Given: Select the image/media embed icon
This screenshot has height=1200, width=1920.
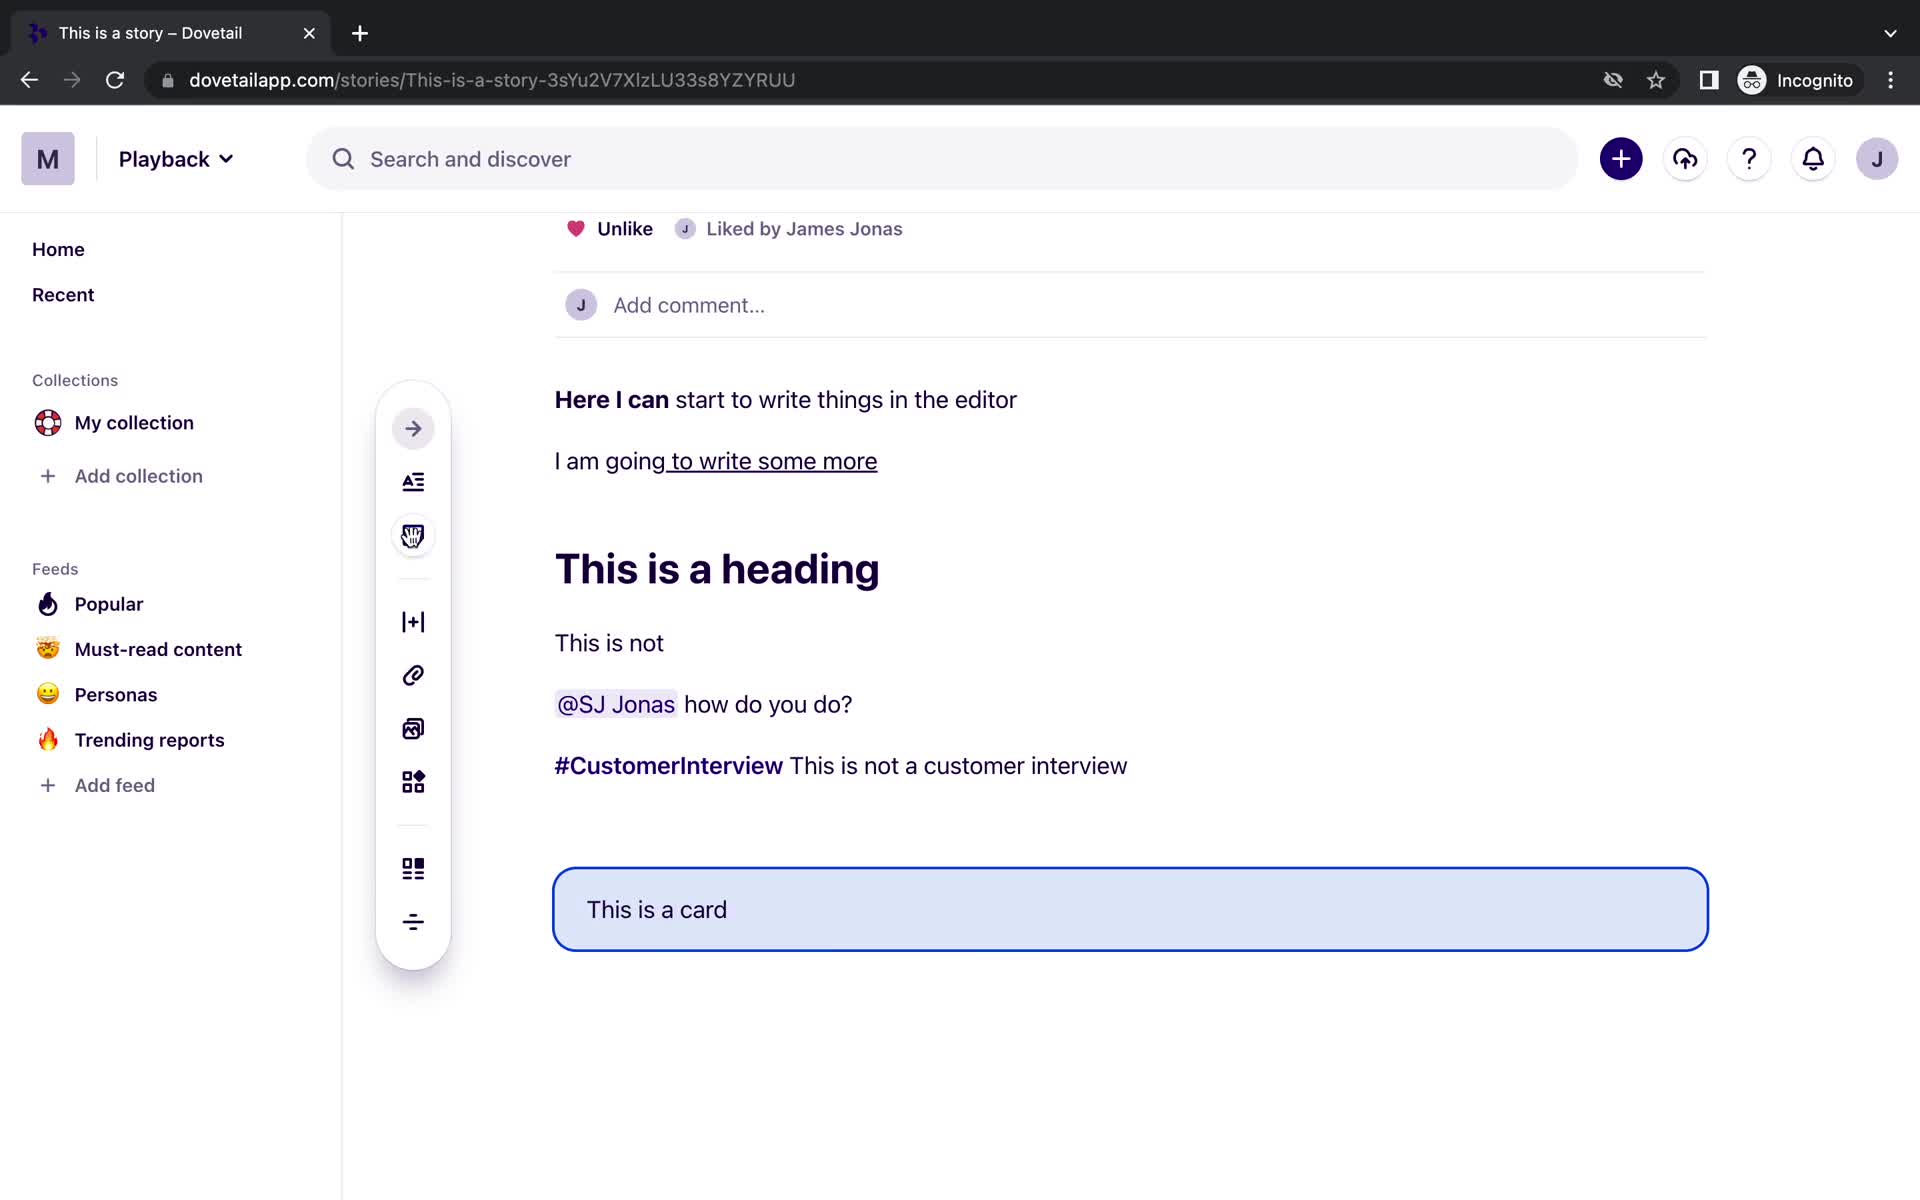Looking at the screenshot, I should [413, 729].
